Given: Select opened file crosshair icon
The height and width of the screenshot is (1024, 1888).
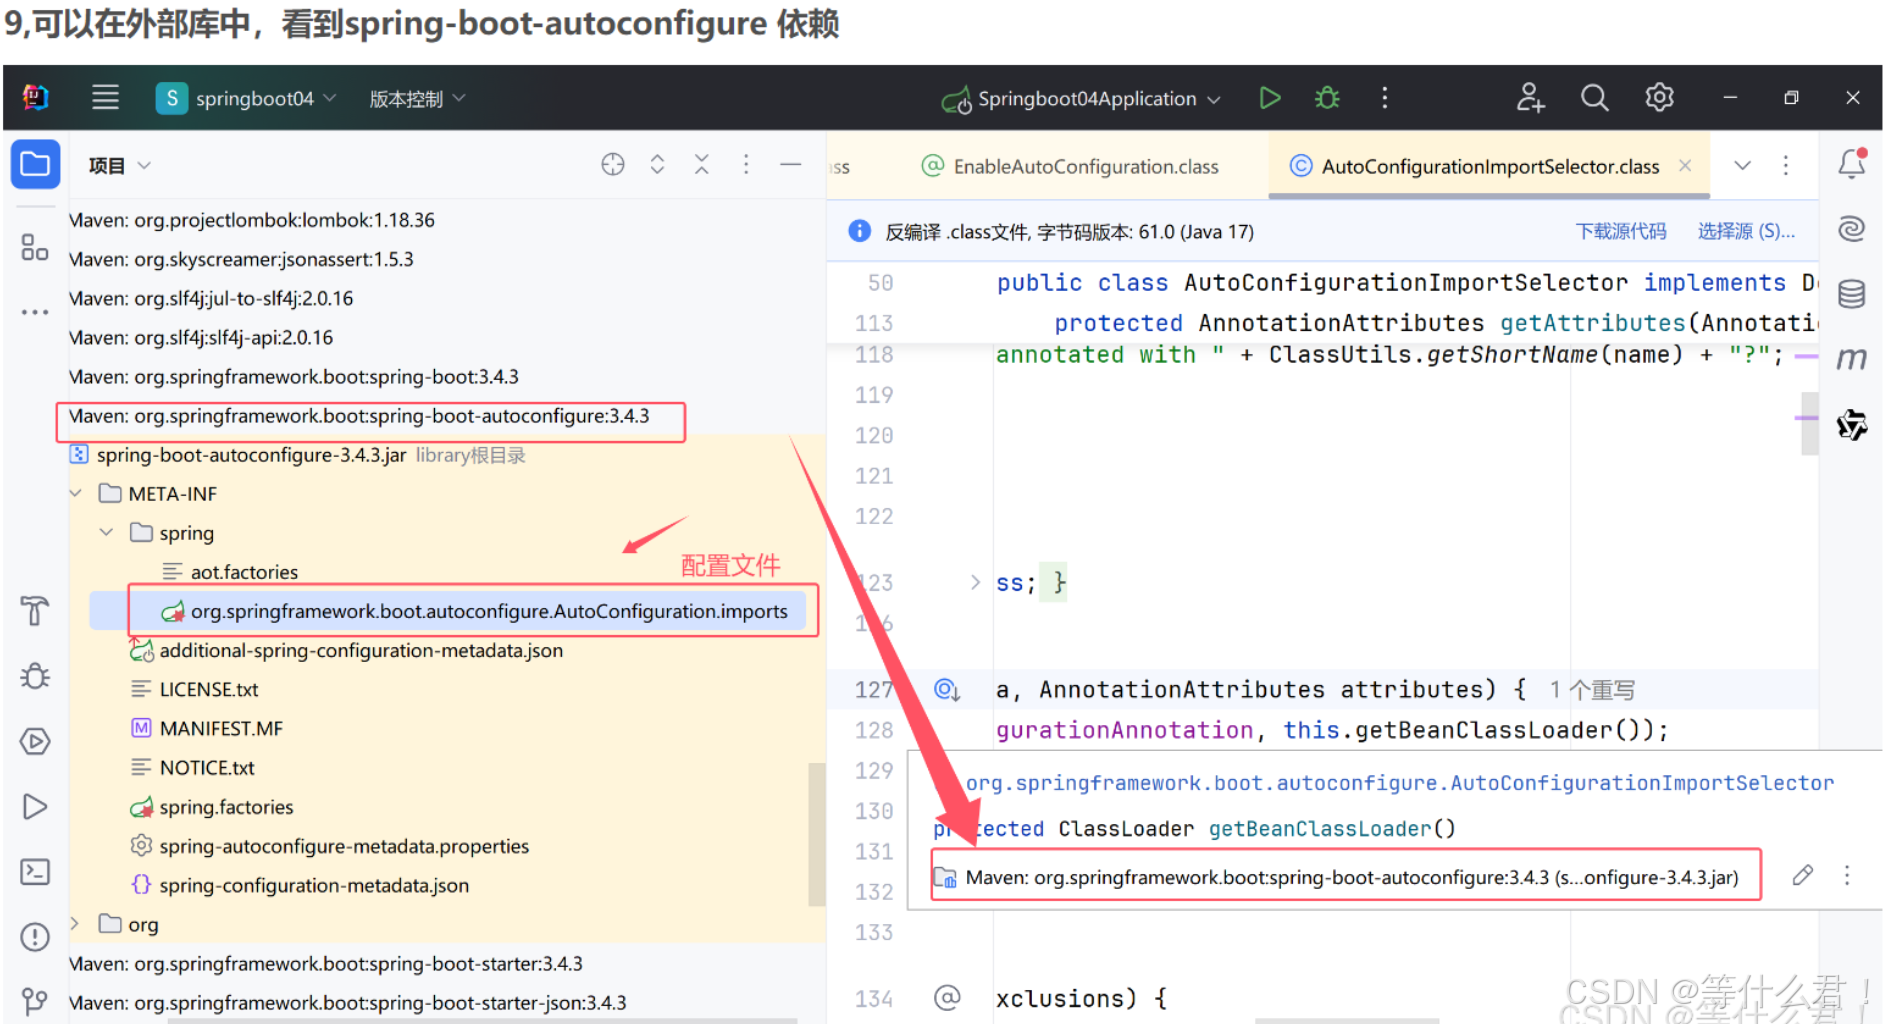Looking at the screenshot, I should click(613, 165).
